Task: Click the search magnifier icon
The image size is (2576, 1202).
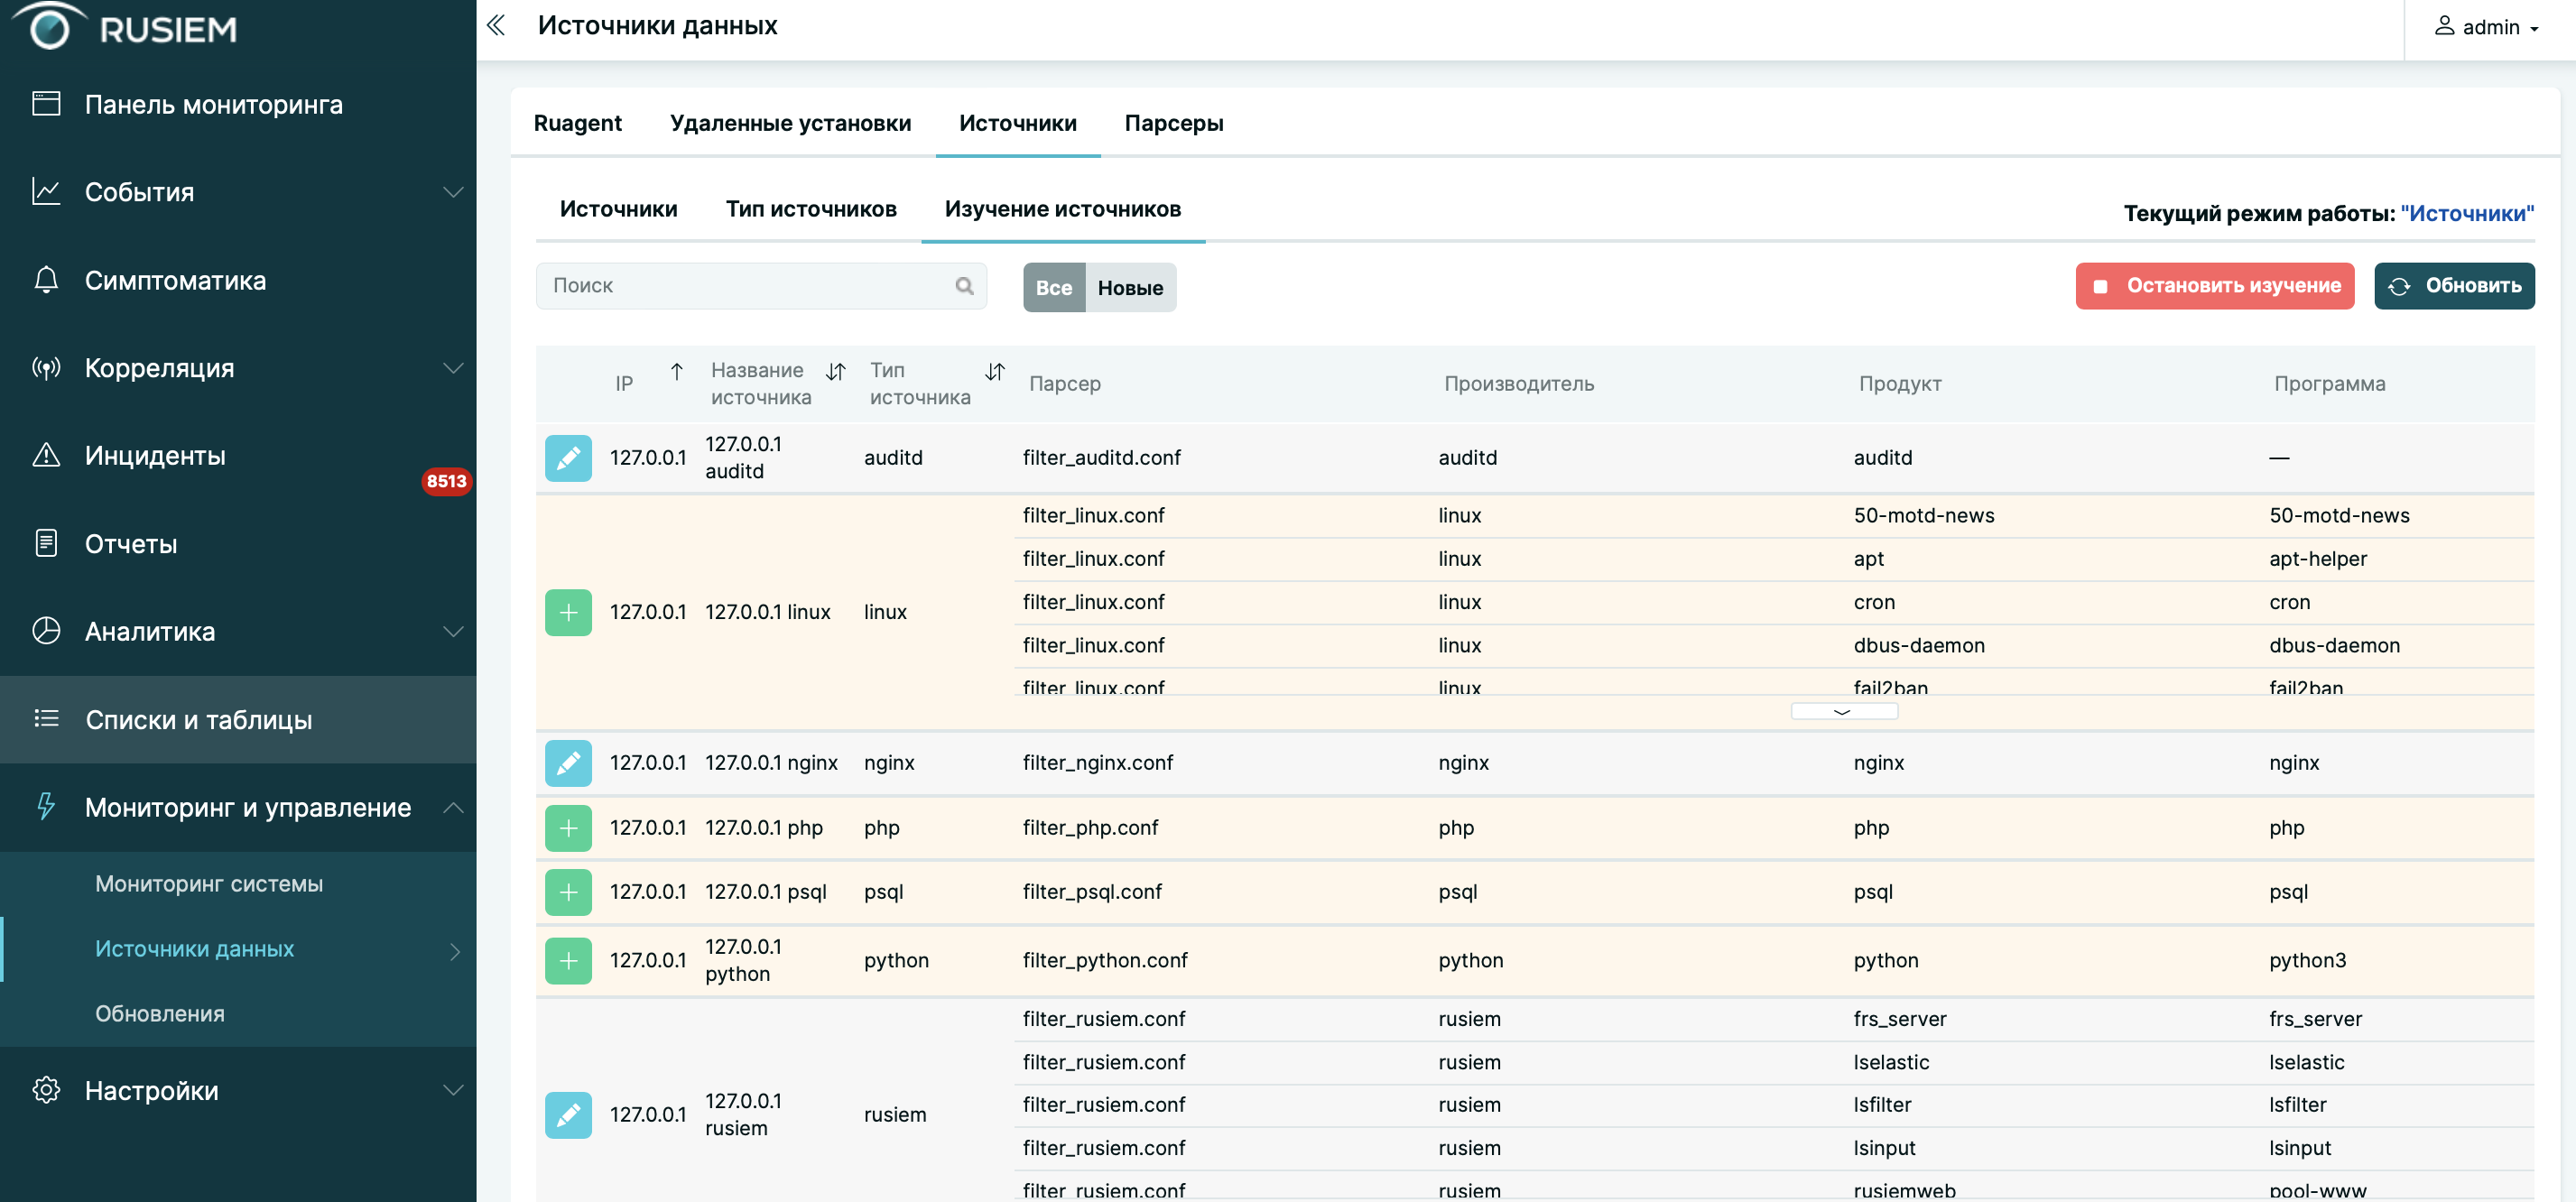Action: point(964,286)
